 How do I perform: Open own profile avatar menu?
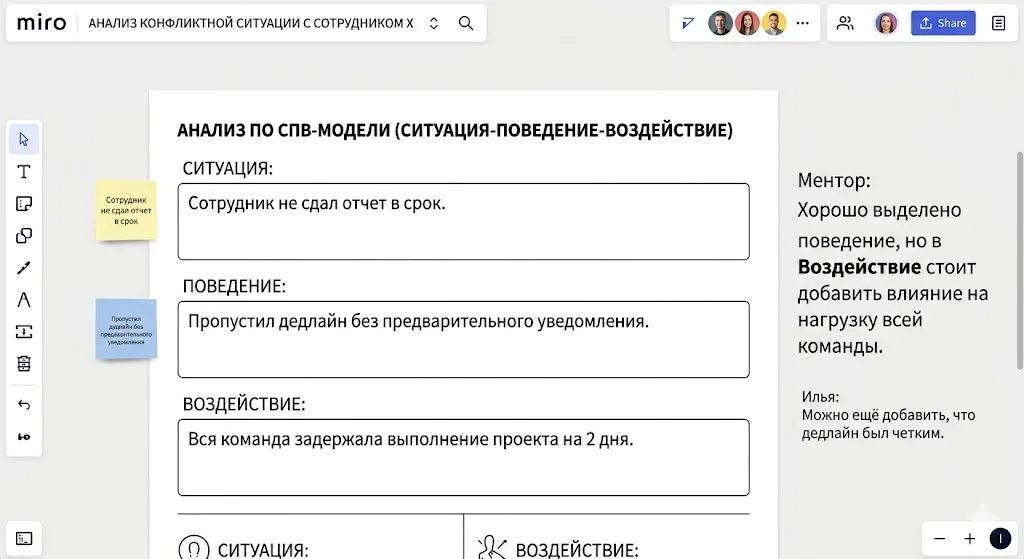pos(886,24)
